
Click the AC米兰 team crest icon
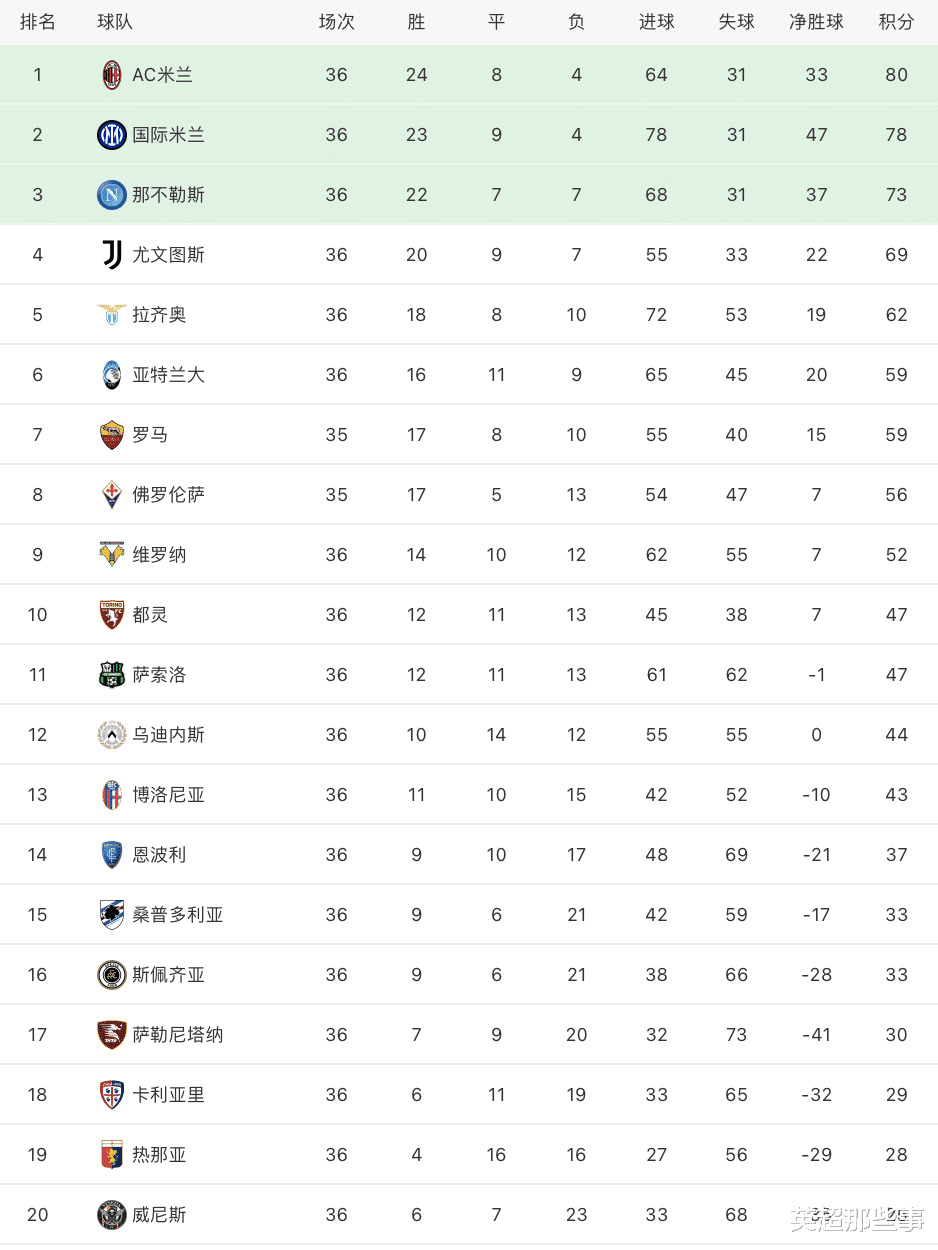click(x=112, y=75)
